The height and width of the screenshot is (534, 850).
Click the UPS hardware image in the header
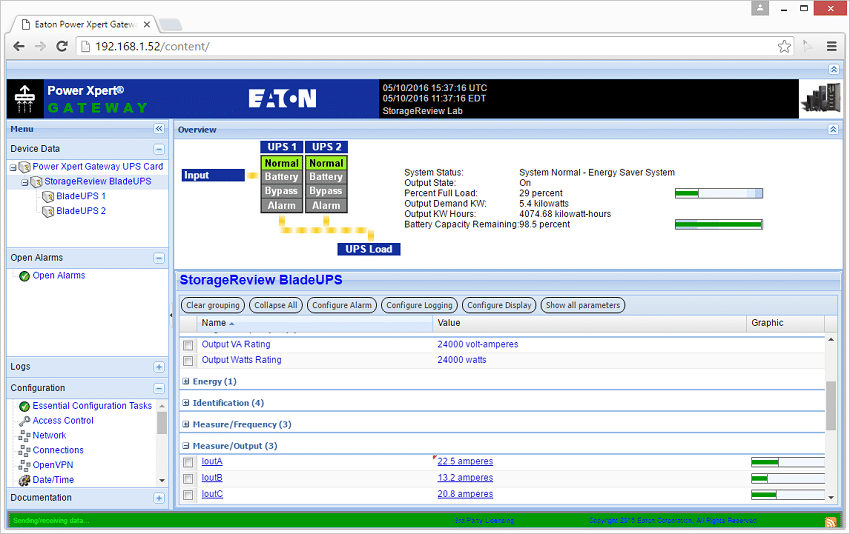(821, 99)
